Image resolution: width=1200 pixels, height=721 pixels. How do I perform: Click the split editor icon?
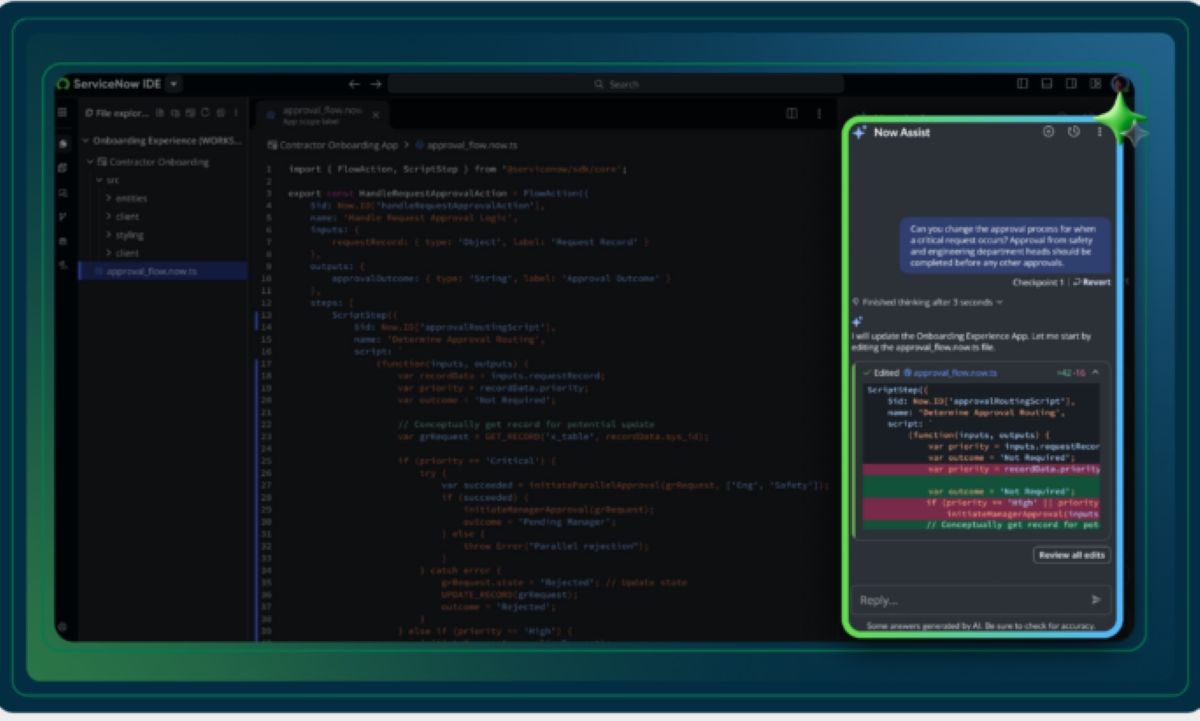pyautogui.click(x=792, y=114)
